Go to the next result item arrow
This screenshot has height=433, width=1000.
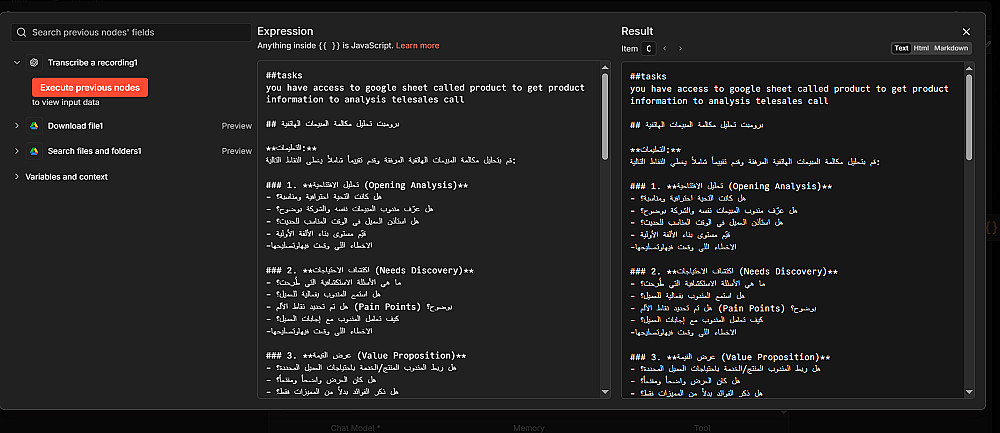tap(680, 48)
